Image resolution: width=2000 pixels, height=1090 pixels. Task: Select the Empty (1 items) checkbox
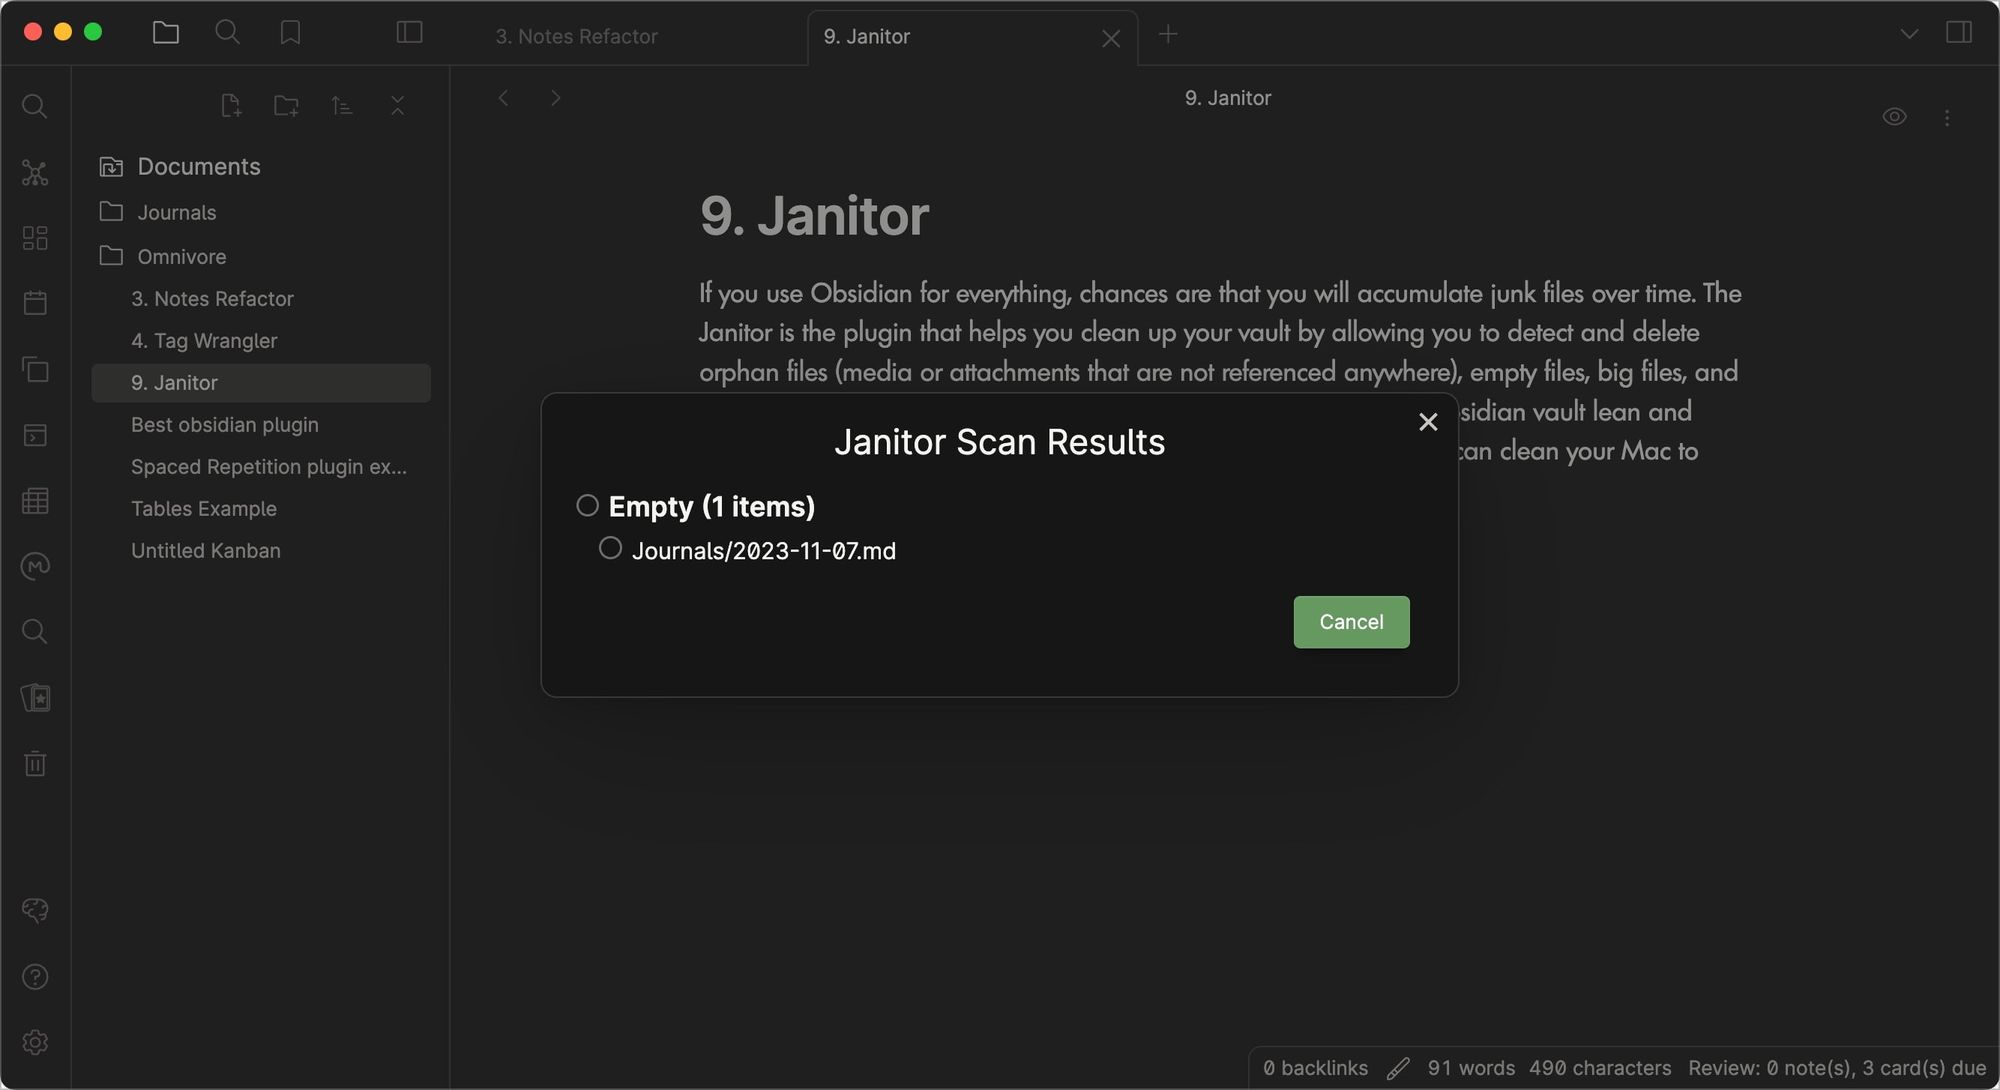[x=588, y=505]
